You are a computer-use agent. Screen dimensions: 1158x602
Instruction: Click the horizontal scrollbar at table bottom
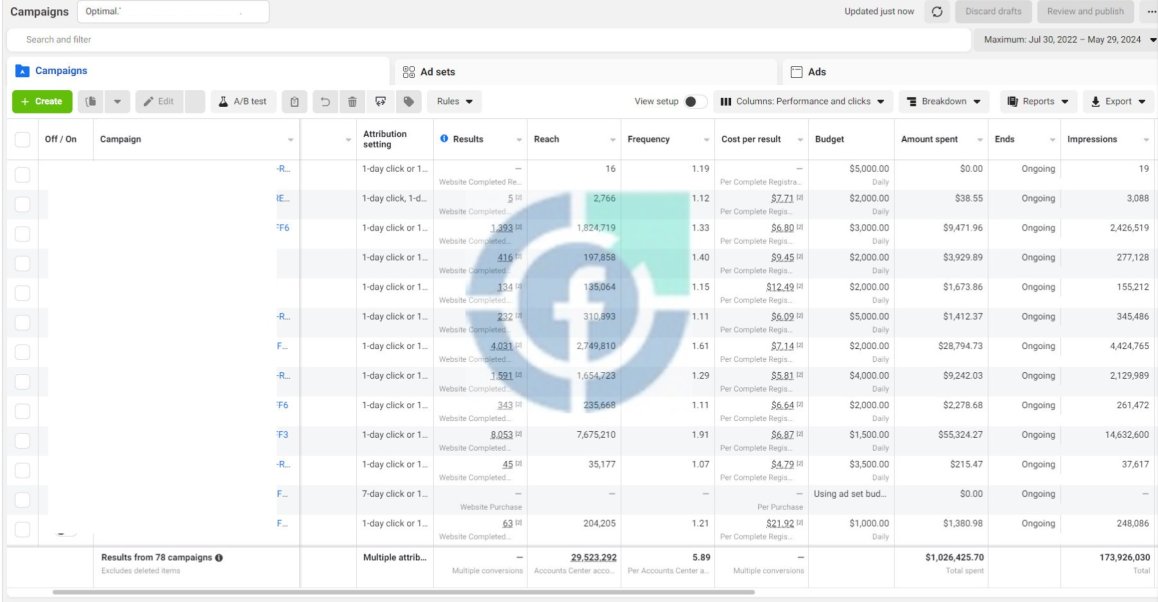[x=403, y=592]
